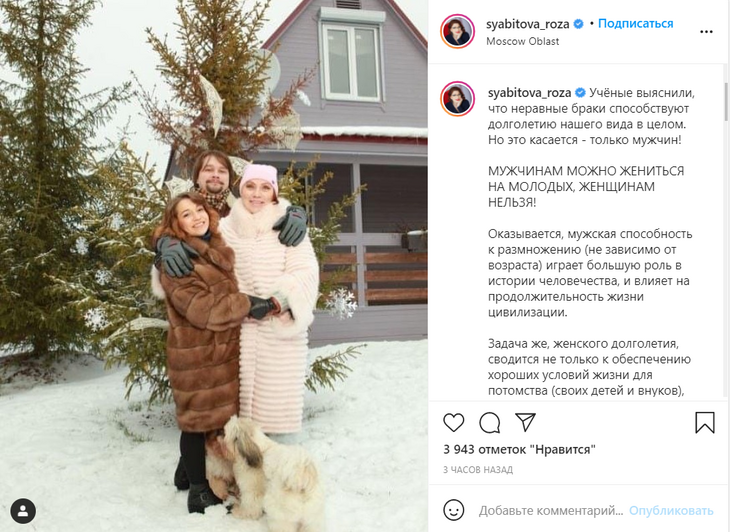Open profile picture in post header
Screen dimensions: 730x532
pos(458,31)
